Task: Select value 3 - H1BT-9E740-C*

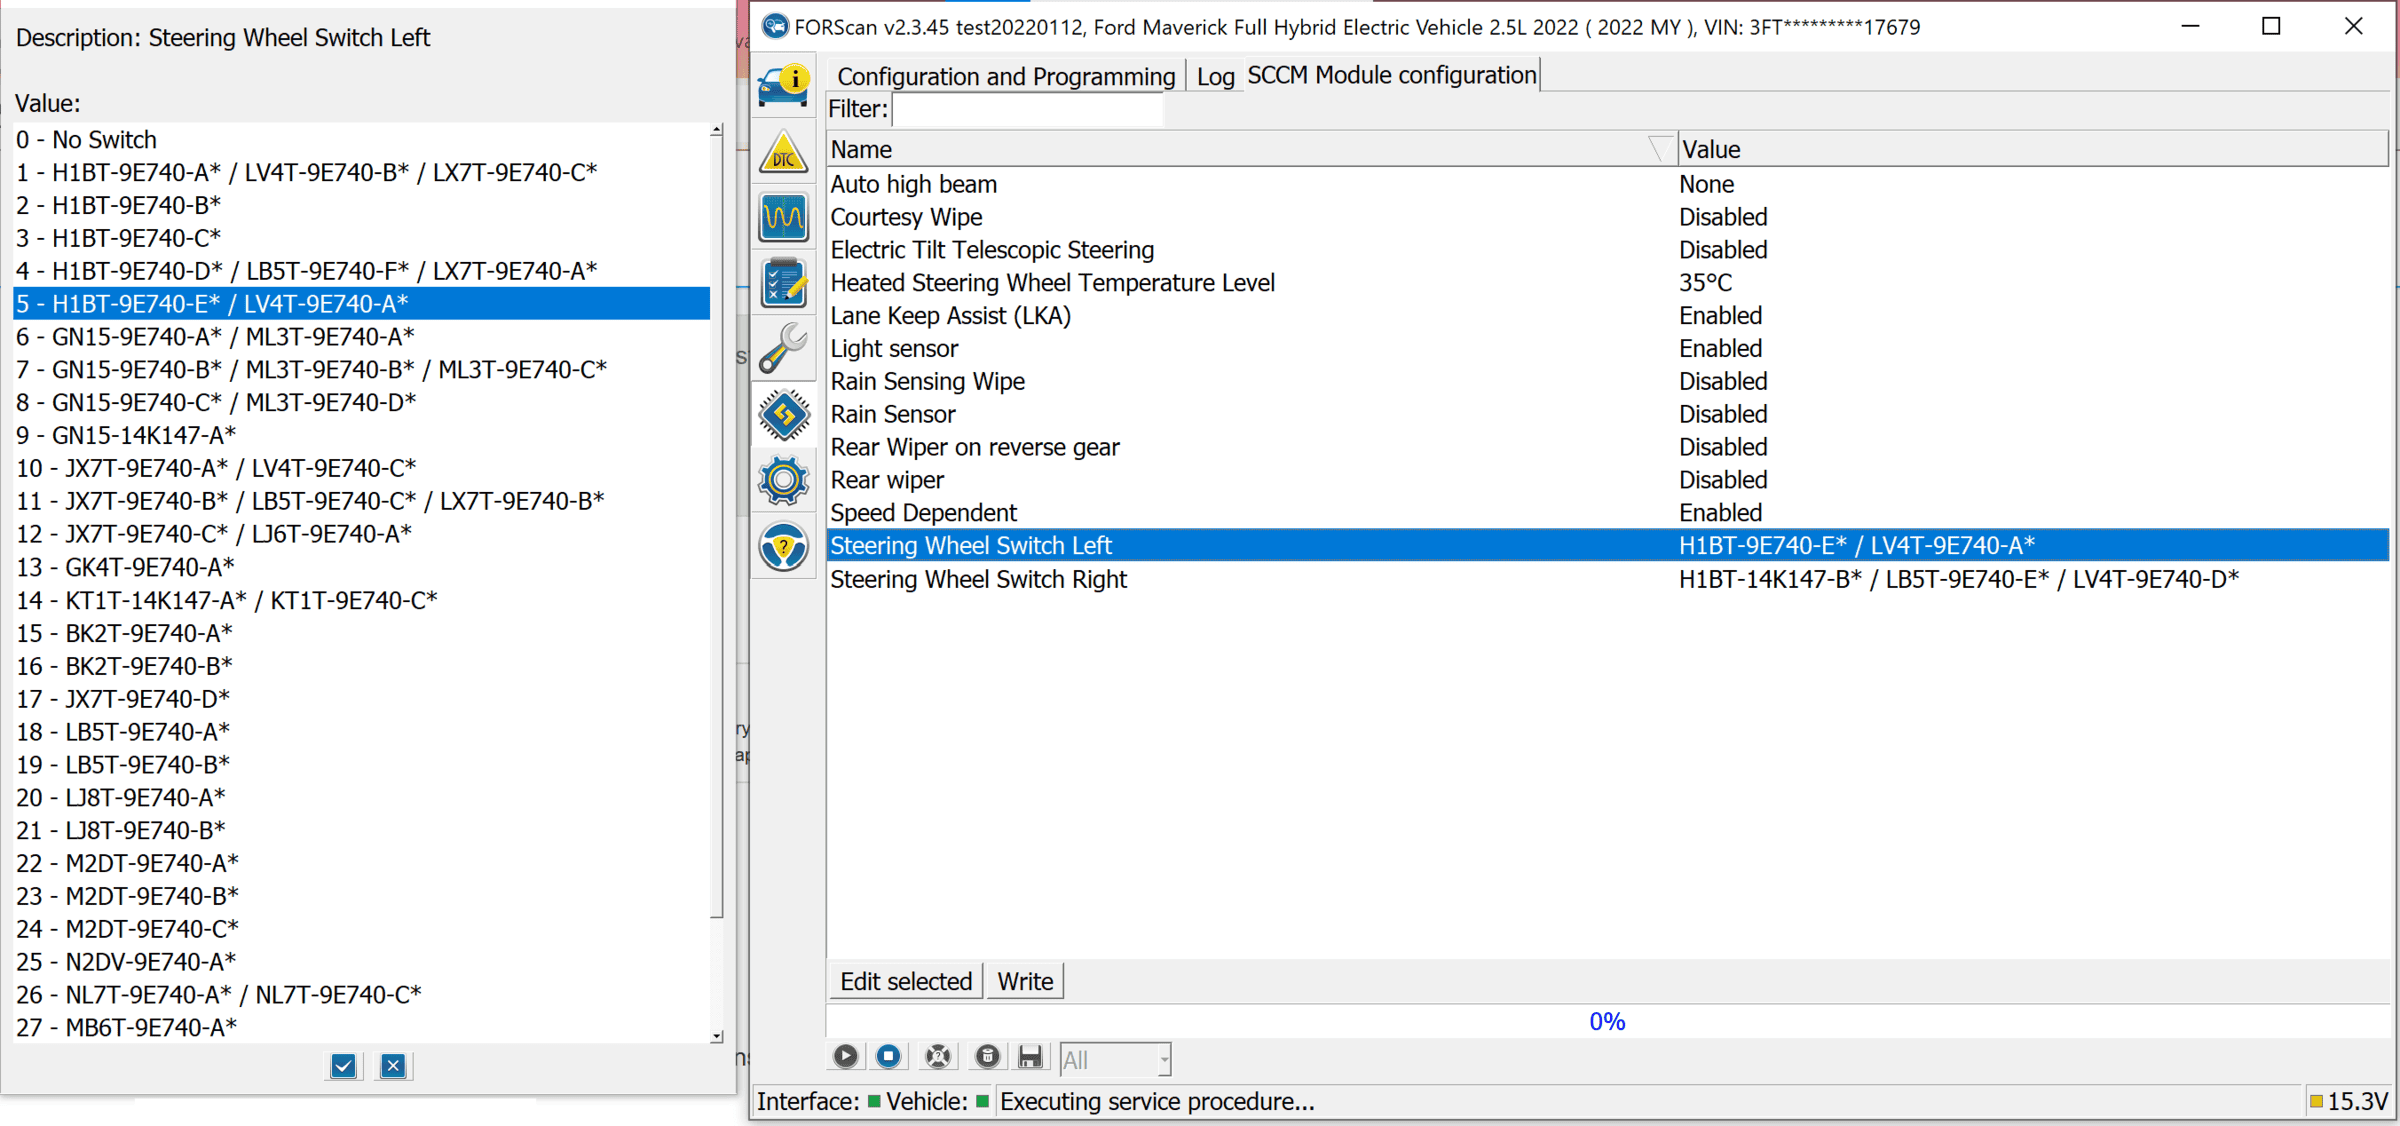Action: [x=362, y=238]
